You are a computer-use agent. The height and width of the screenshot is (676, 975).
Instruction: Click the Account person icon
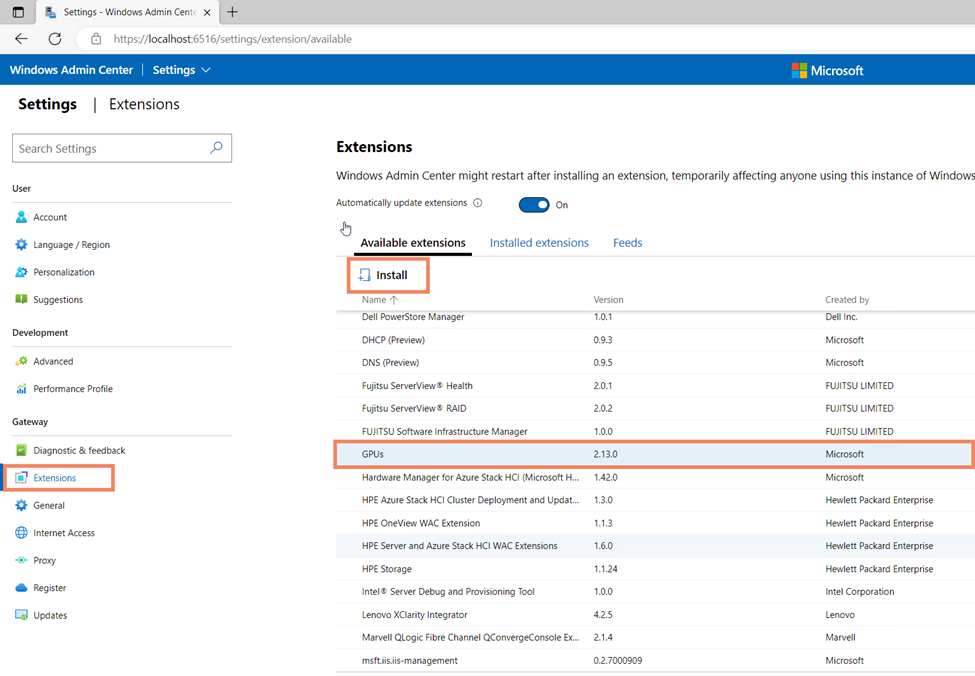[x=21, y=217]
